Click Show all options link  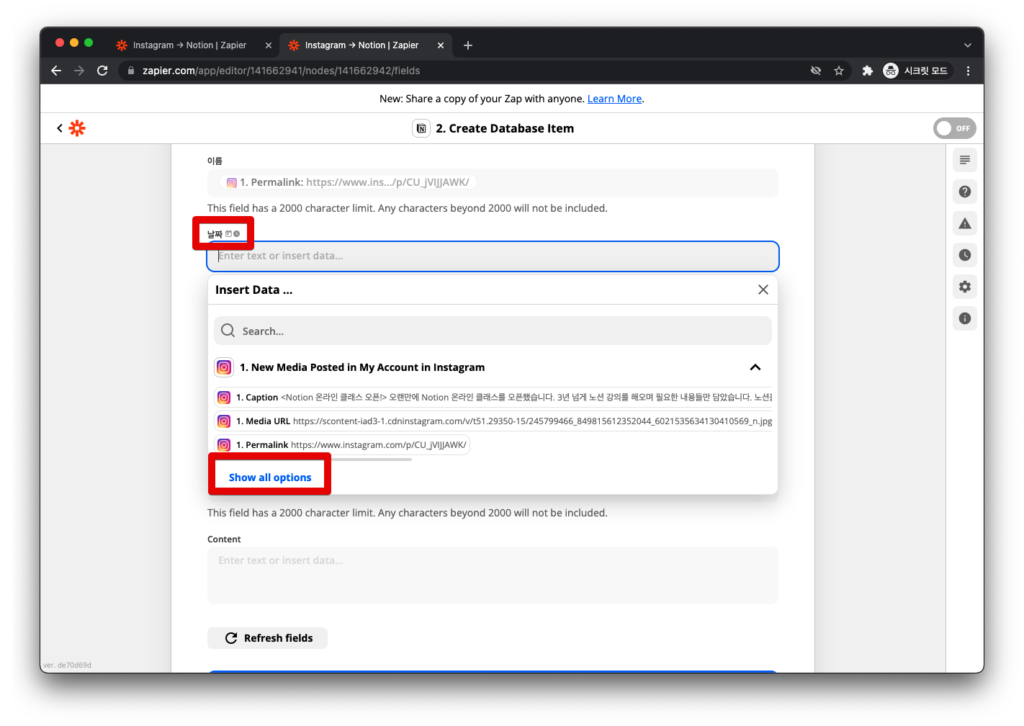(270, 477)
